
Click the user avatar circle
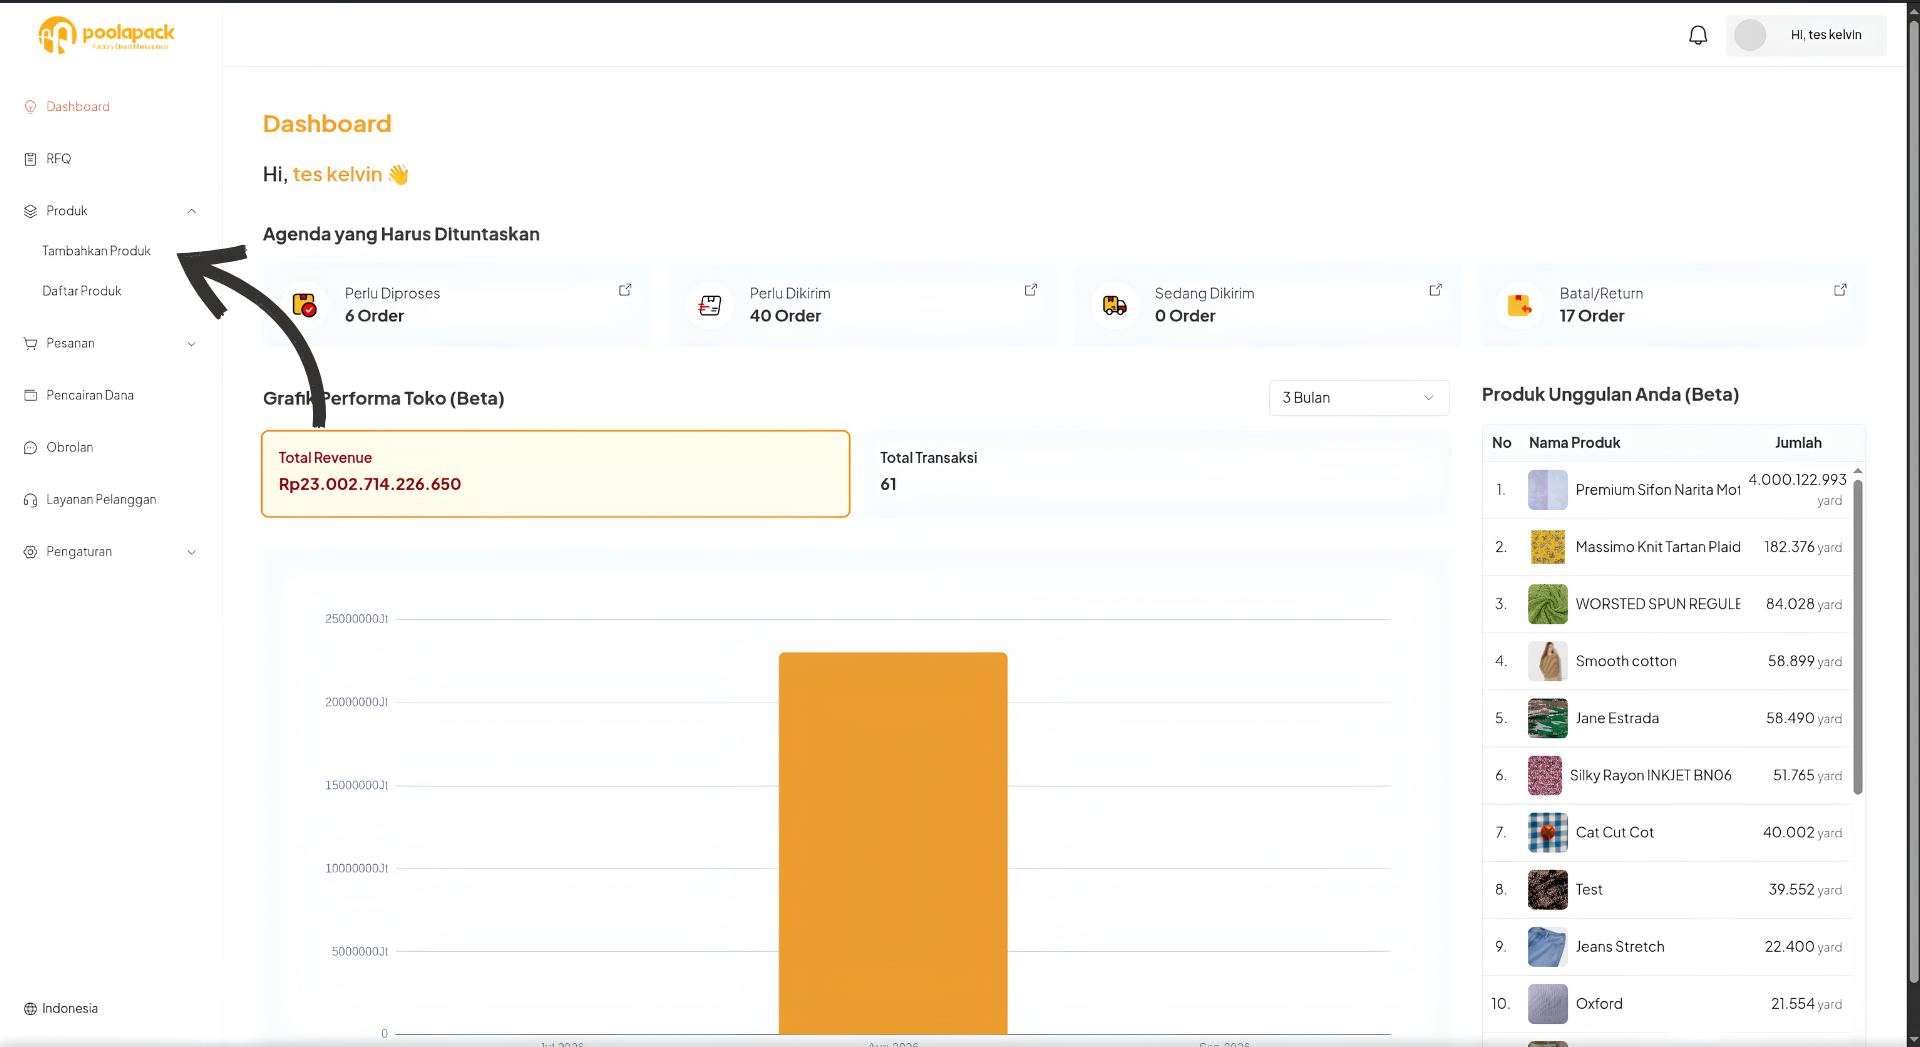tap(1750, 35)
